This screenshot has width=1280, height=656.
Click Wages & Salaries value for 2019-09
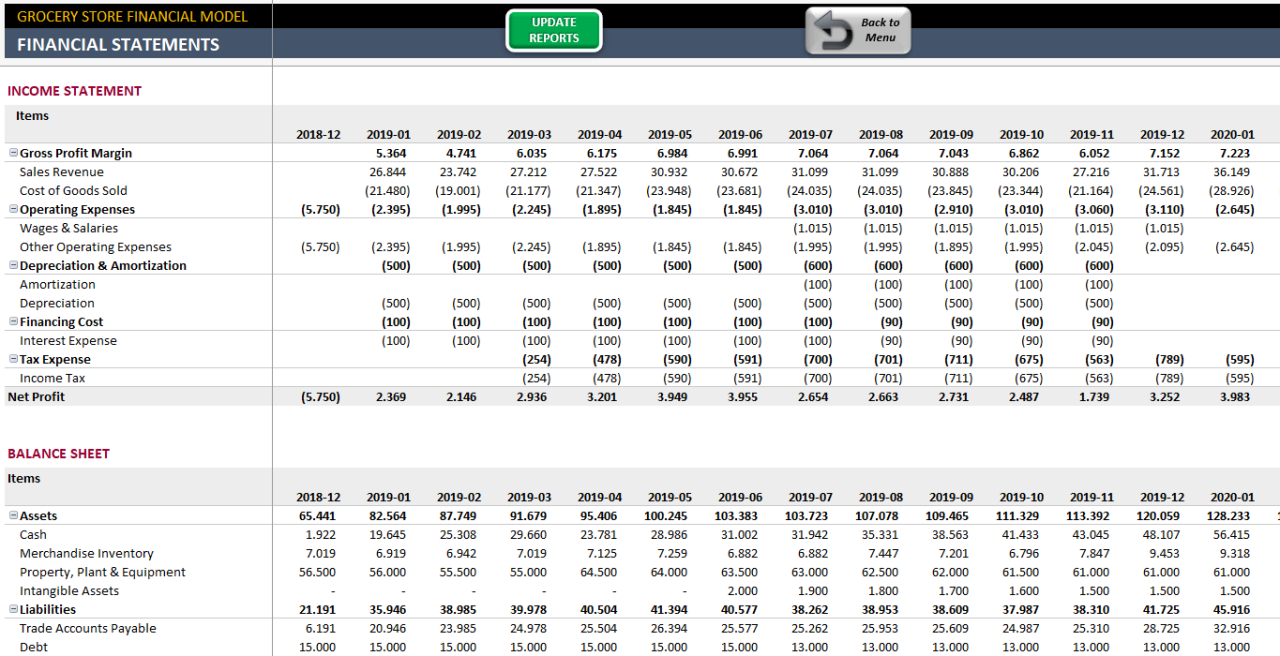[953, 228]
